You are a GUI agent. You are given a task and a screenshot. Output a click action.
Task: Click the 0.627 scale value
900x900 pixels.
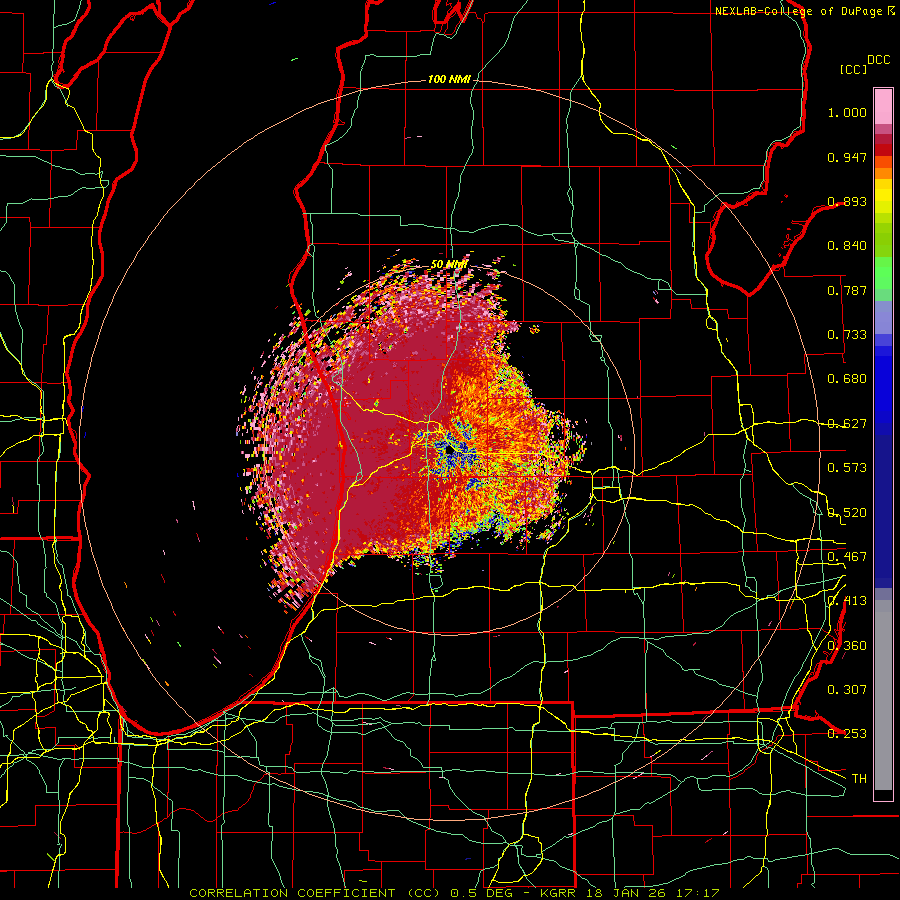click(847, 424)
